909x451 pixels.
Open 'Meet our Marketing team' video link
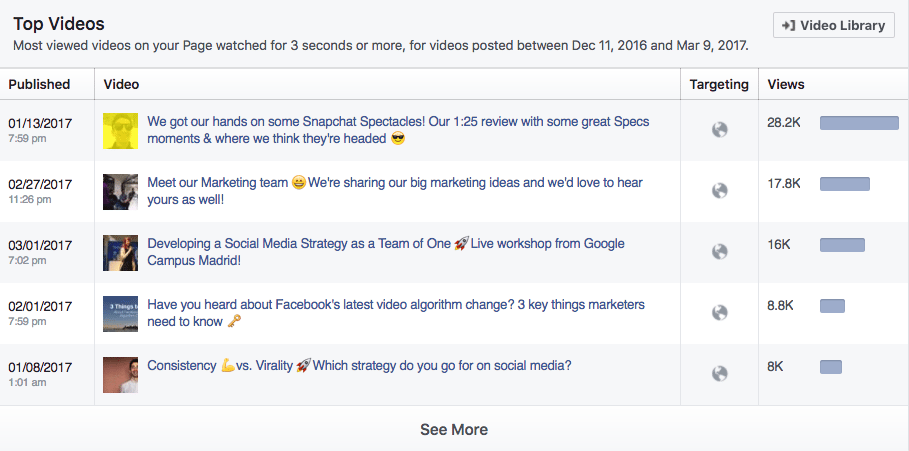click(395, 191)
